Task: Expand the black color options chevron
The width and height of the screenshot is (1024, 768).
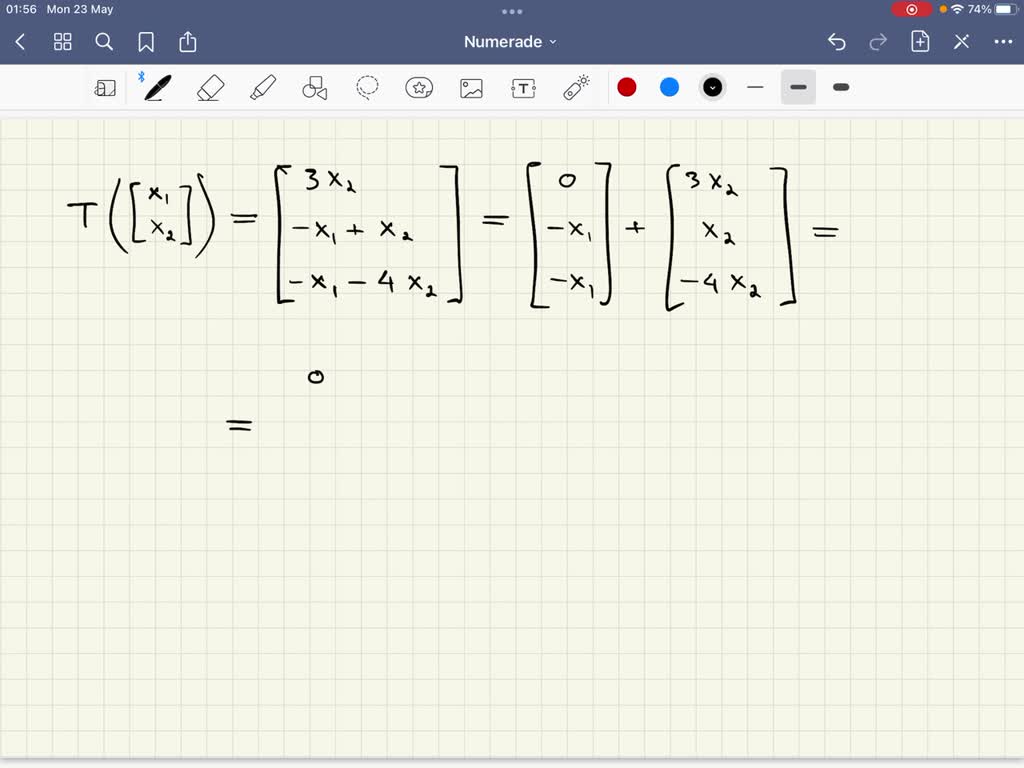Action: point(712,87)
